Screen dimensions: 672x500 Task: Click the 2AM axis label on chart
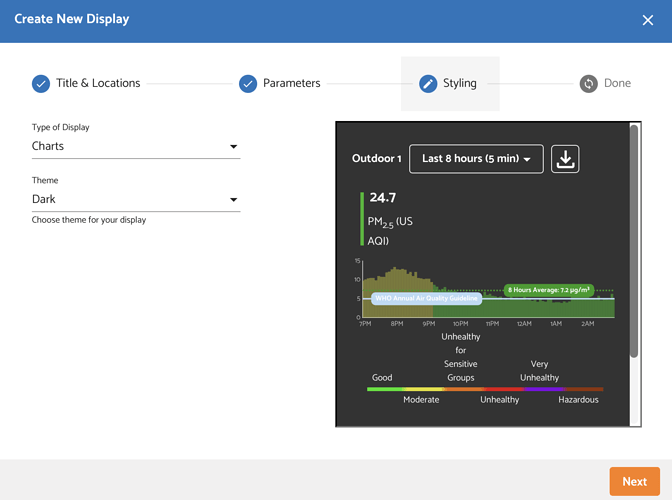pyautogui.click(x=588, y=324)
